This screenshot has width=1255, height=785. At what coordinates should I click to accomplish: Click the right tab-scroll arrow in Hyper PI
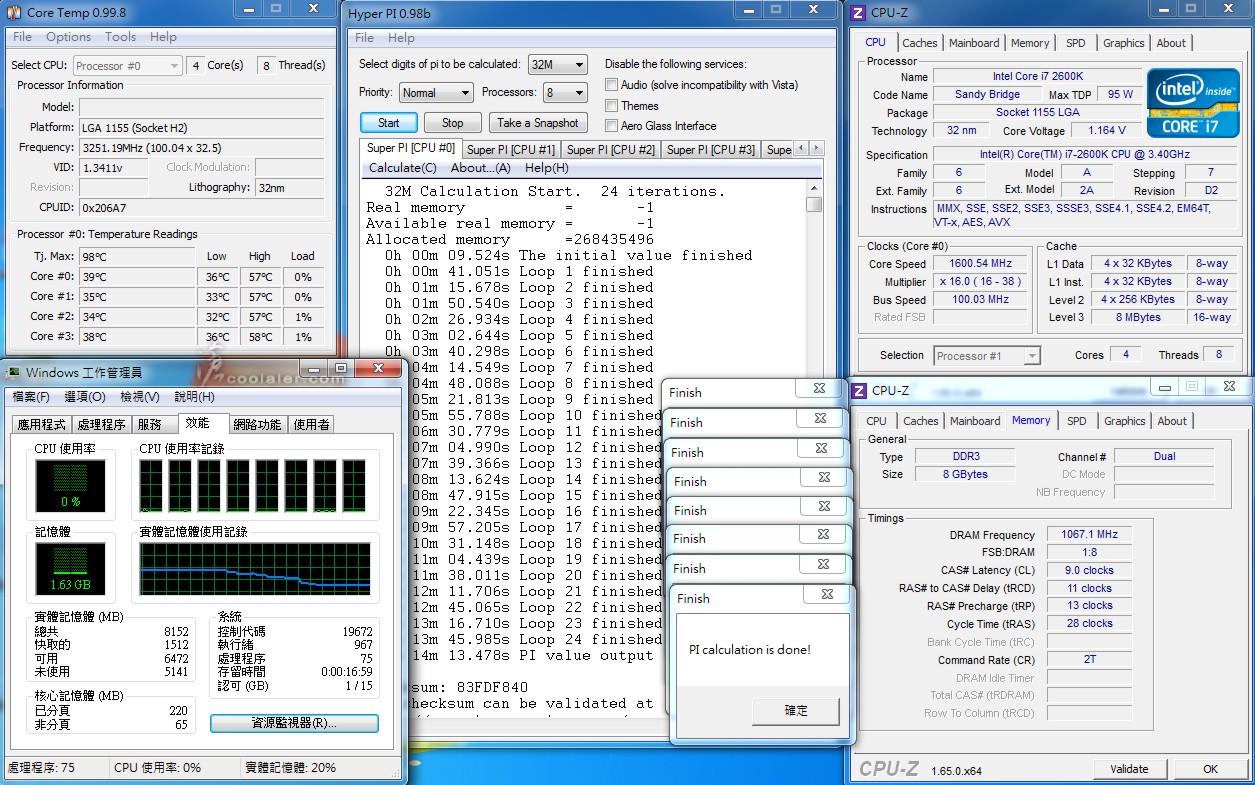tap(816, 148)
